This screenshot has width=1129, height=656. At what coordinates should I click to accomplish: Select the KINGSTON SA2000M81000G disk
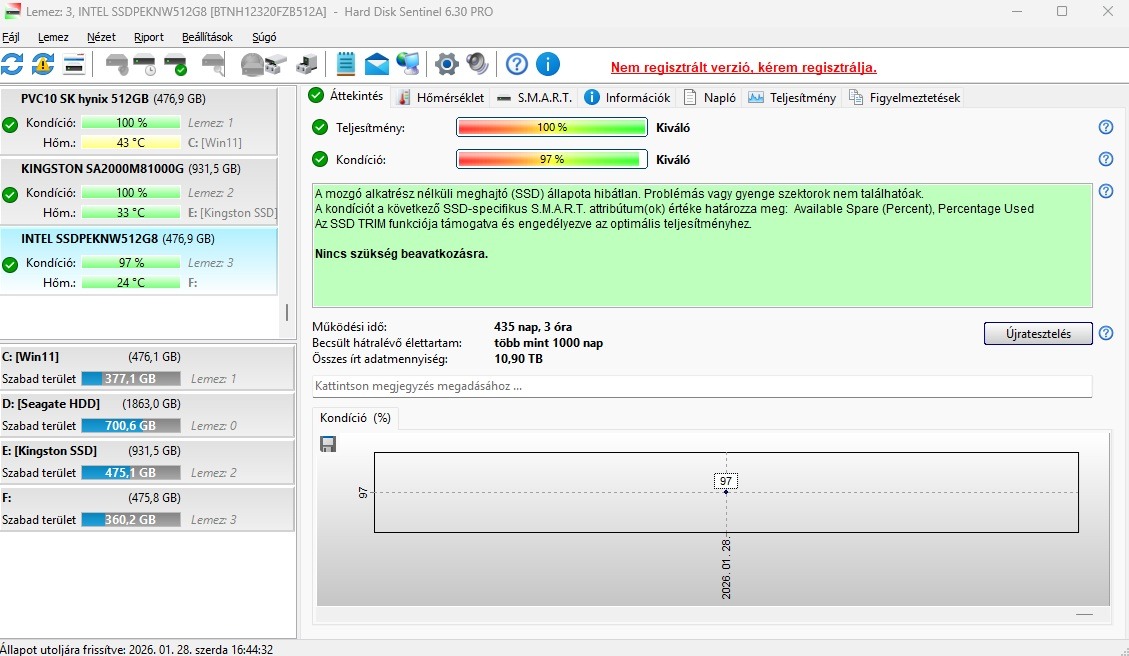tap(139, 190)
